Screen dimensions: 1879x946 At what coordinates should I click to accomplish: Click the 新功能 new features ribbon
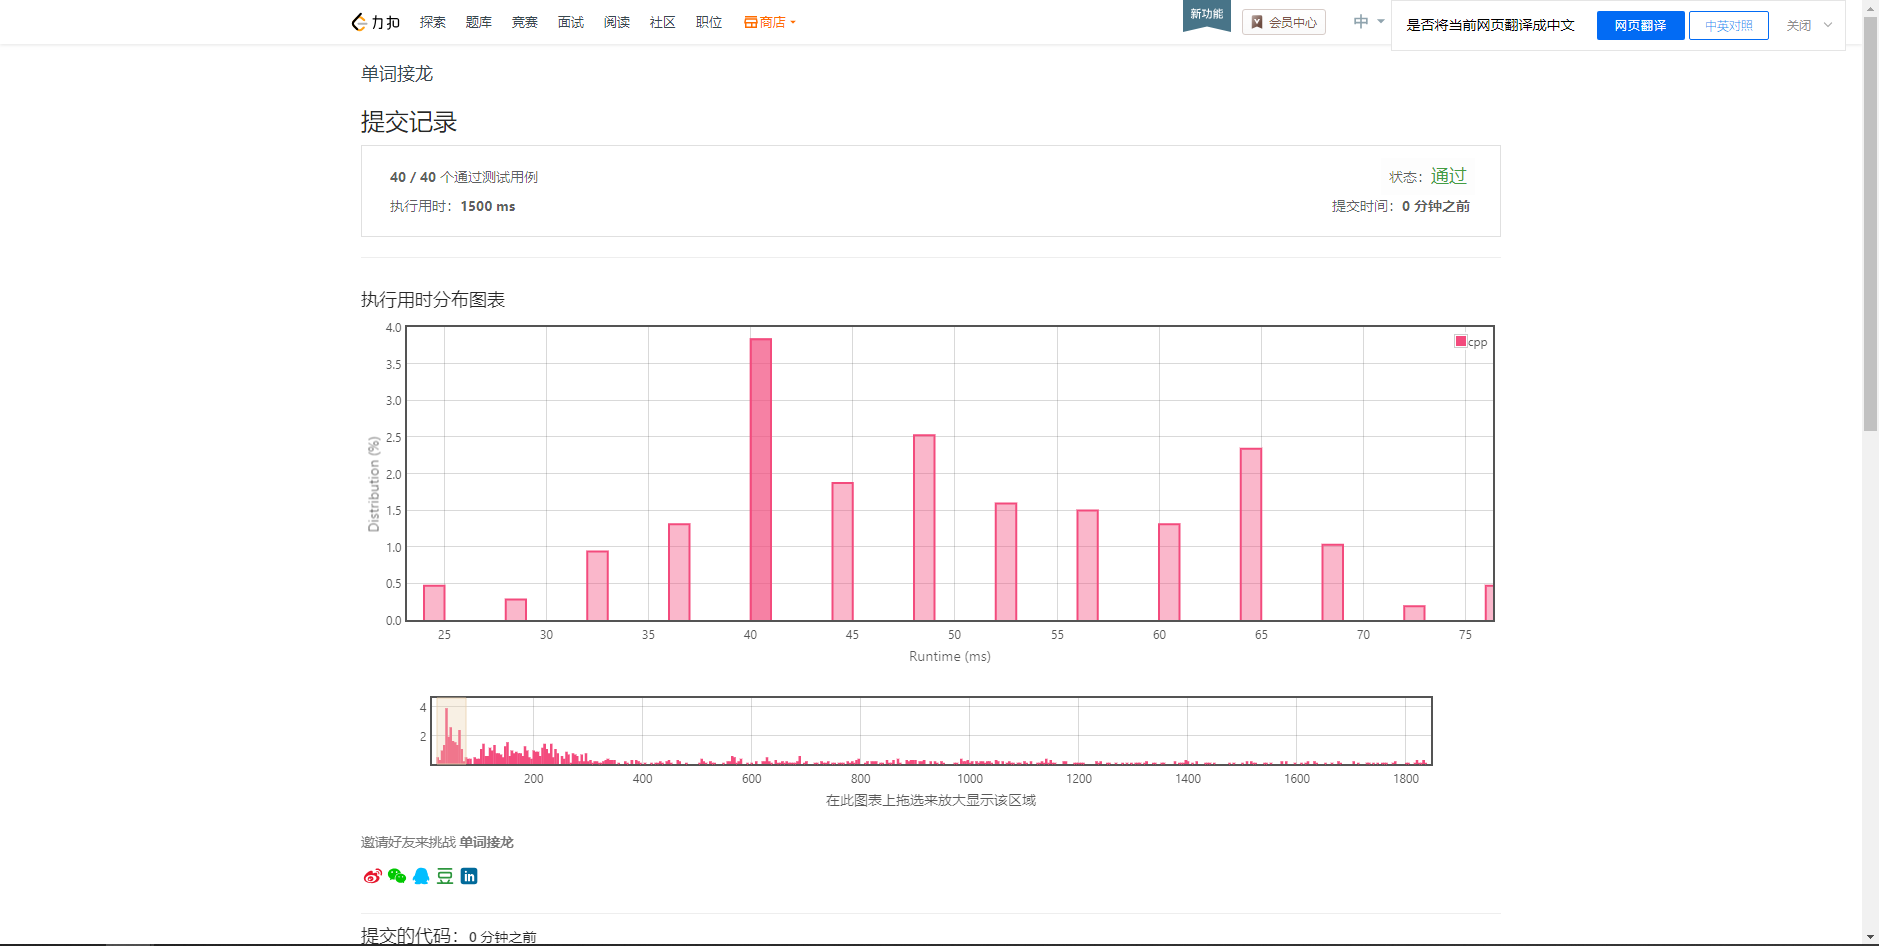tap(1206, 15)
